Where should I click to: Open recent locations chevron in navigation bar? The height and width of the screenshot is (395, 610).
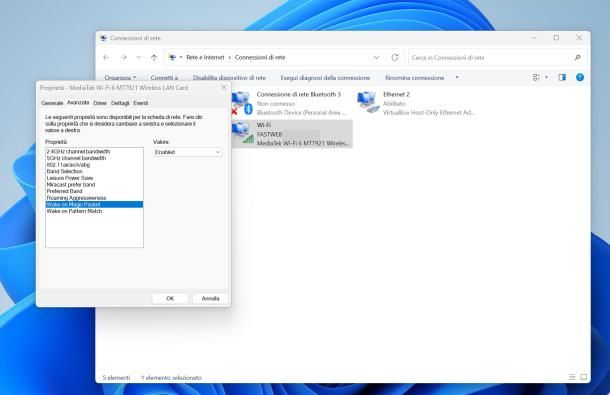pyautogui.click(x=138, y=58)
